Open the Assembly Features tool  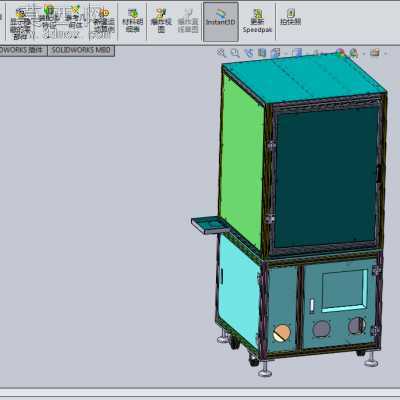coord(49,17)
